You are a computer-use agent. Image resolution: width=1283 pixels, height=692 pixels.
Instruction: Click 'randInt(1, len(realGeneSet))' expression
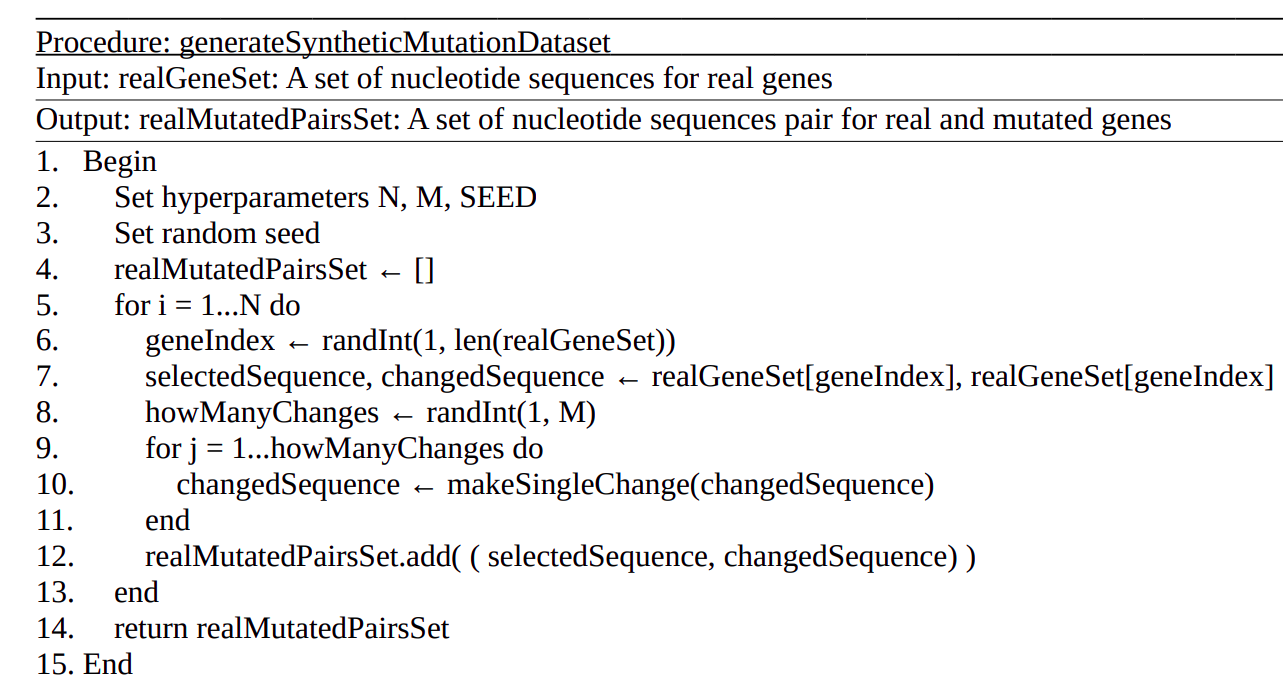(x=498, y=341)
